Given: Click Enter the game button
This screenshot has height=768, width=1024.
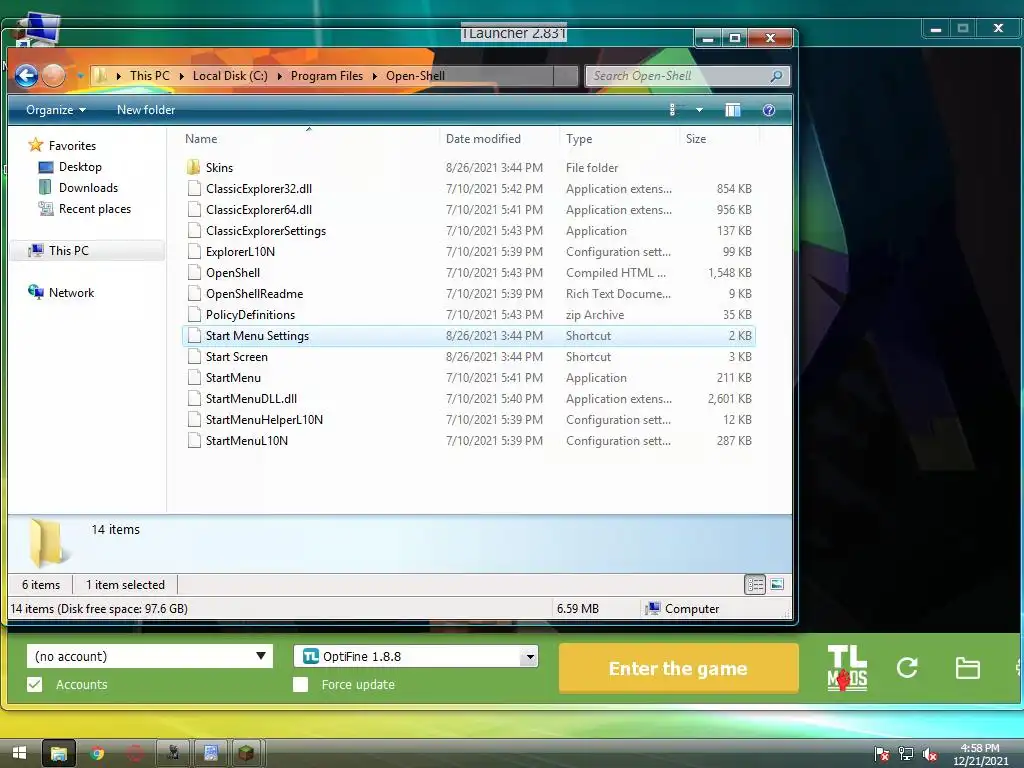Looking at the screenshot, I should click(x=679, y=669).
